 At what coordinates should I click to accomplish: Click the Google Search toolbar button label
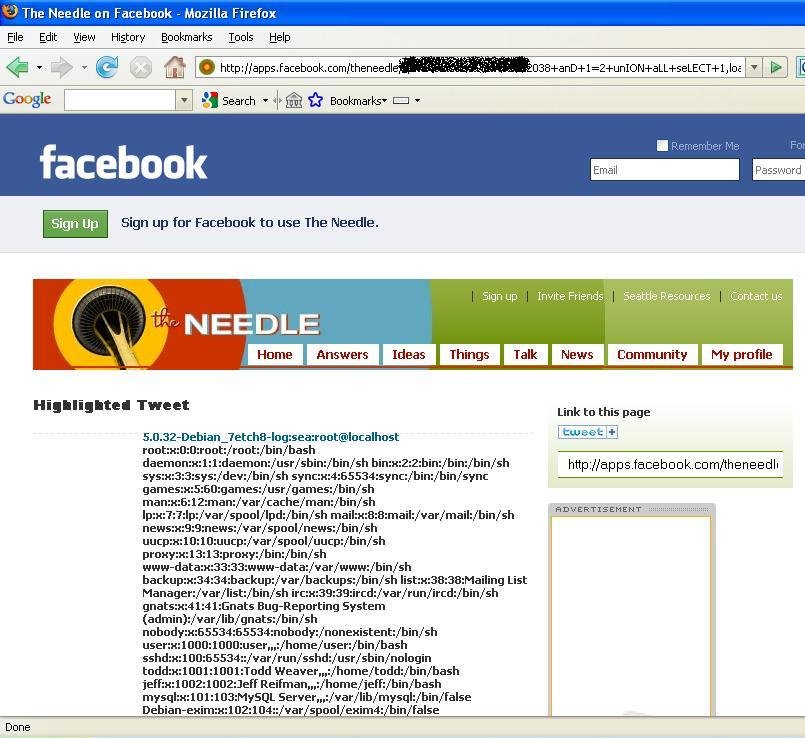pos(239,101)
